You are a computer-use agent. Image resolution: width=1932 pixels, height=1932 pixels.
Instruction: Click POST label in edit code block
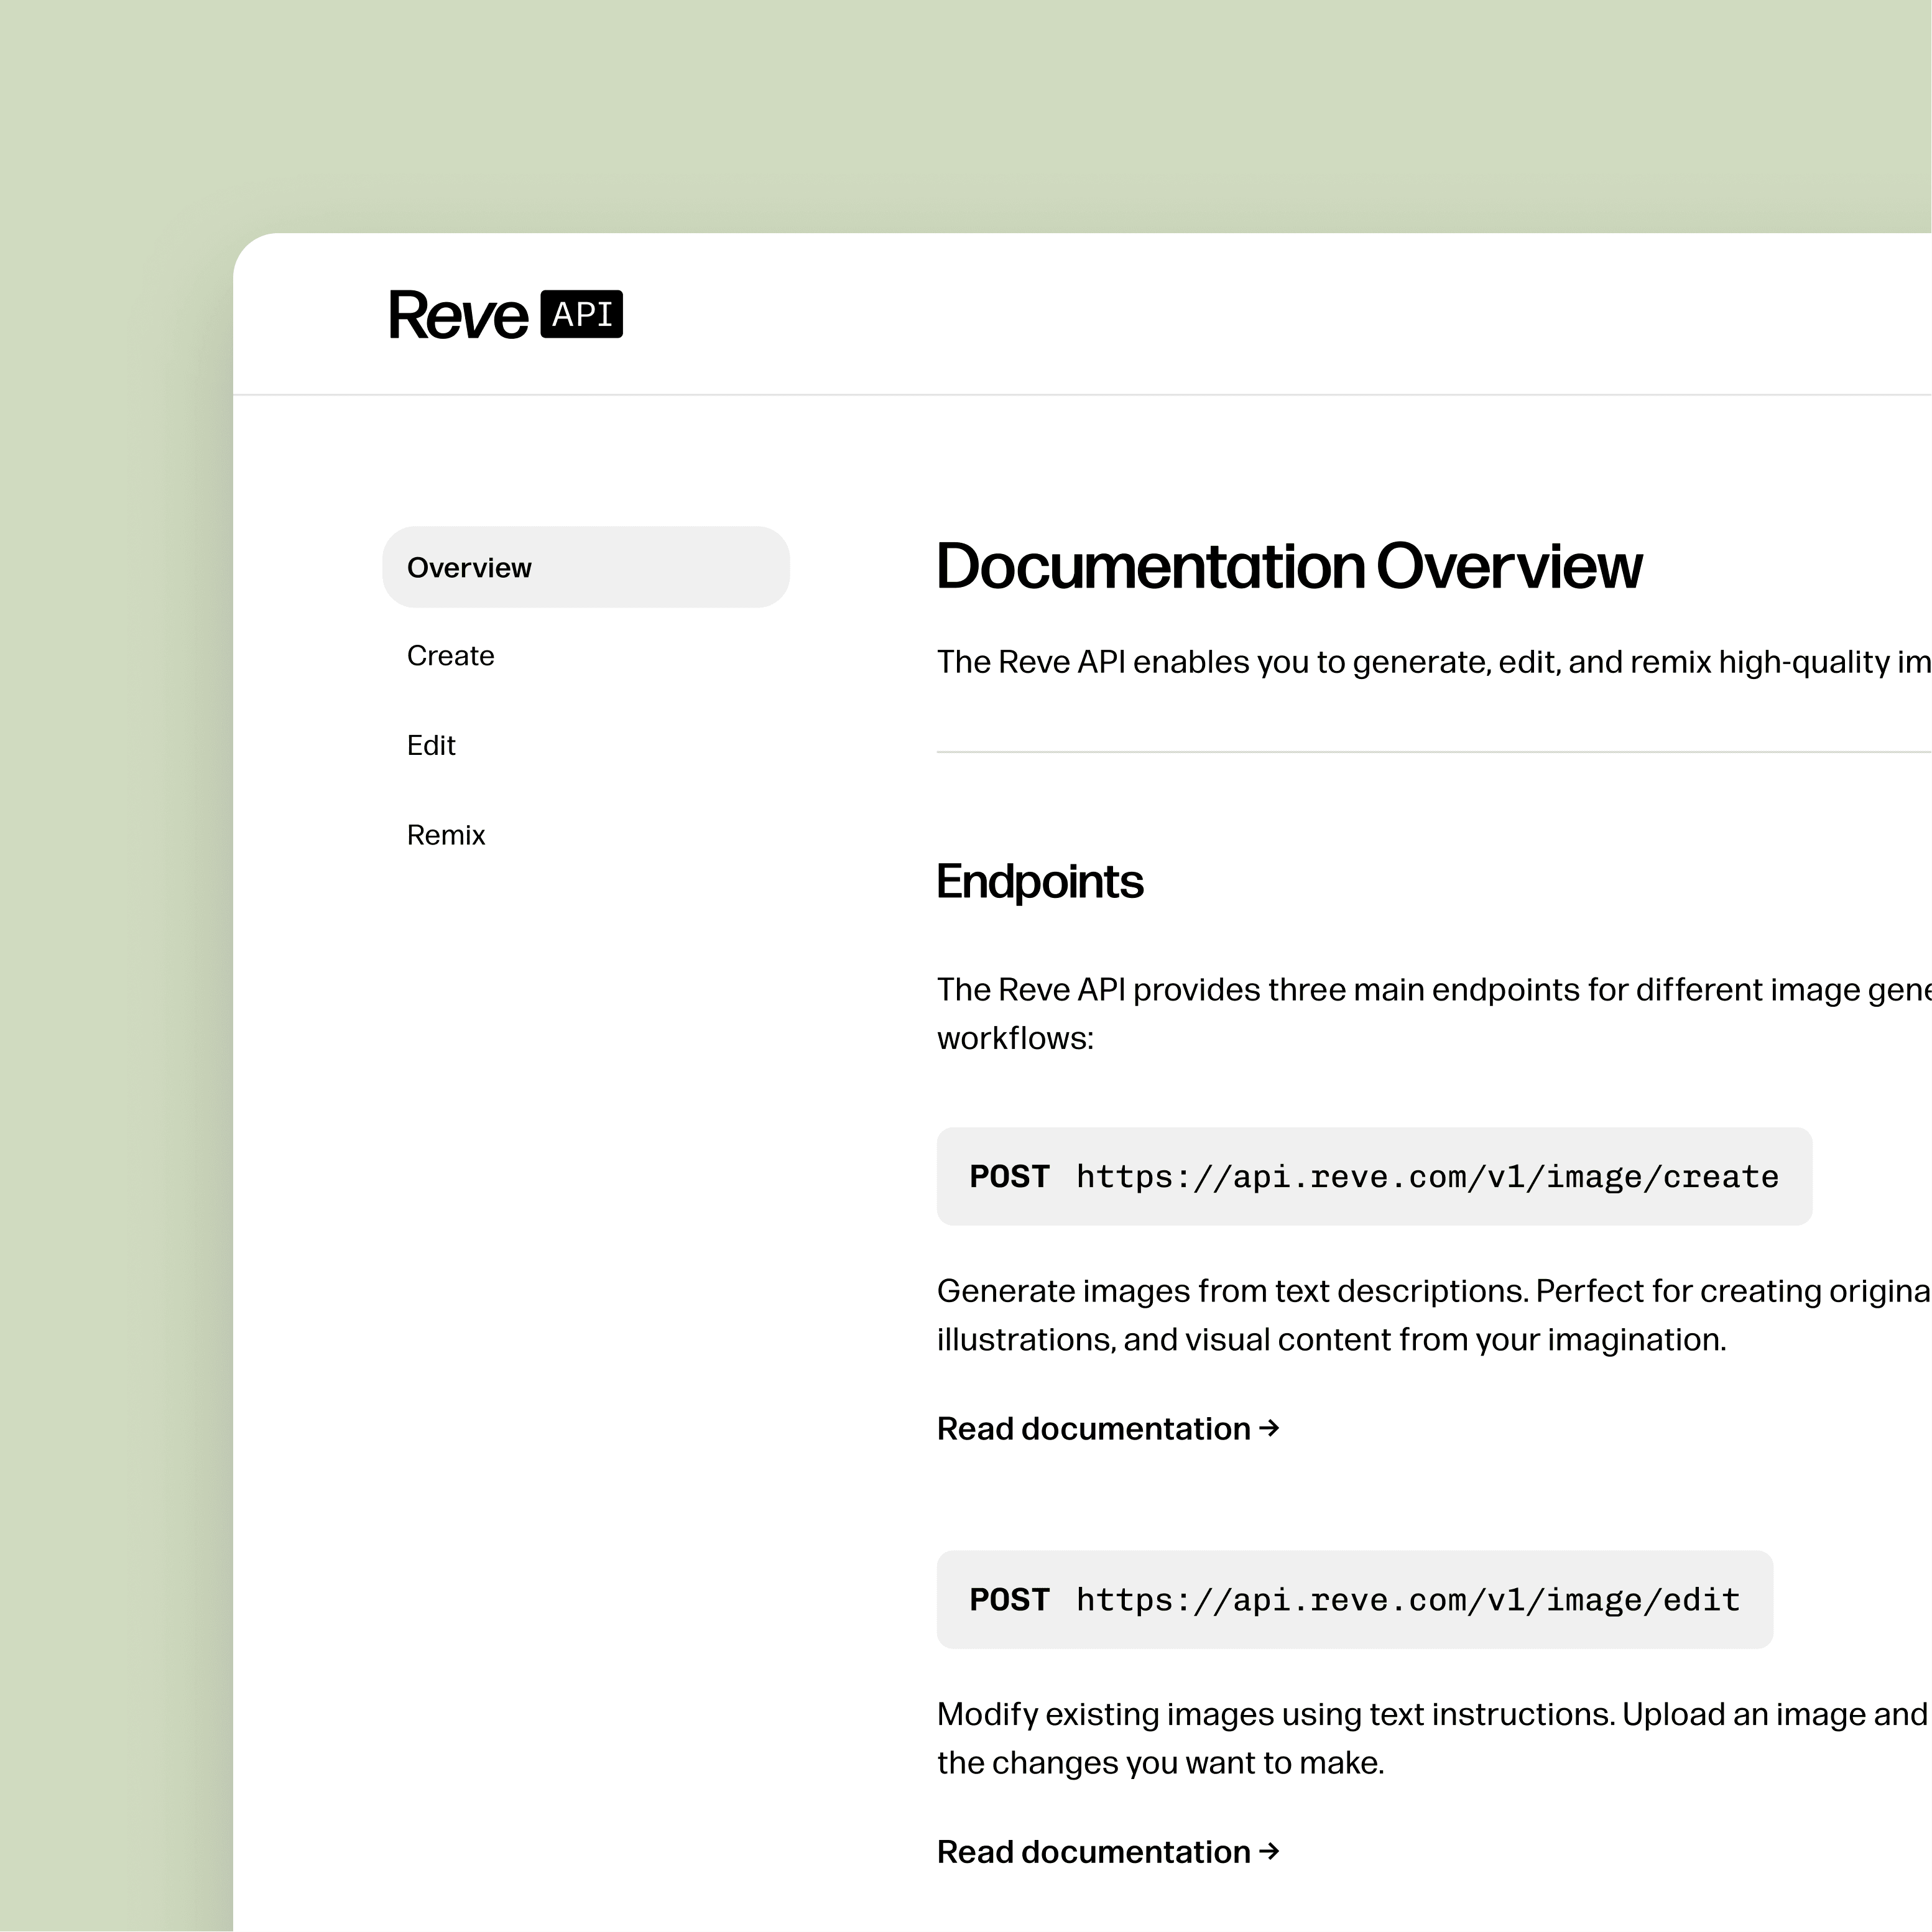tap(1009, 1600)
